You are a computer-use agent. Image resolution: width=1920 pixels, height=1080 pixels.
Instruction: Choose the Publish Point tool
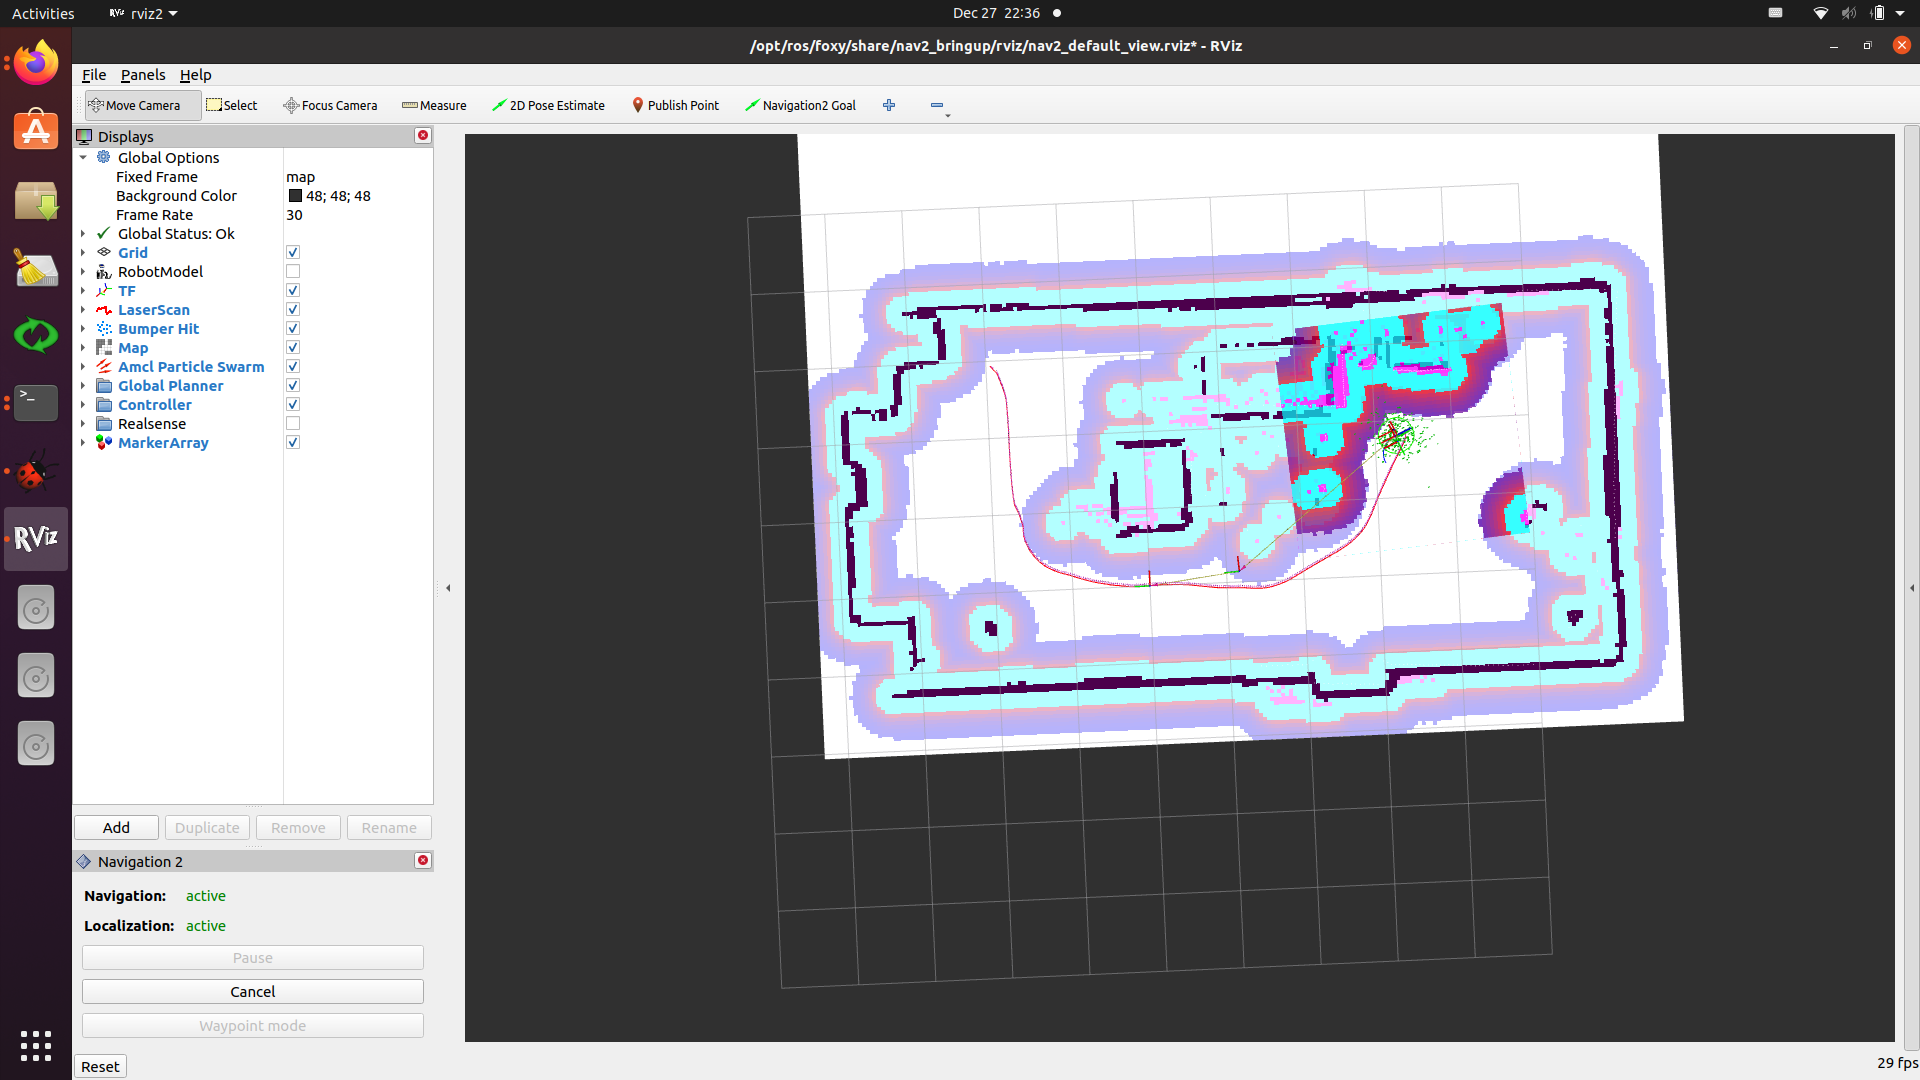click(x=675, y=105)
